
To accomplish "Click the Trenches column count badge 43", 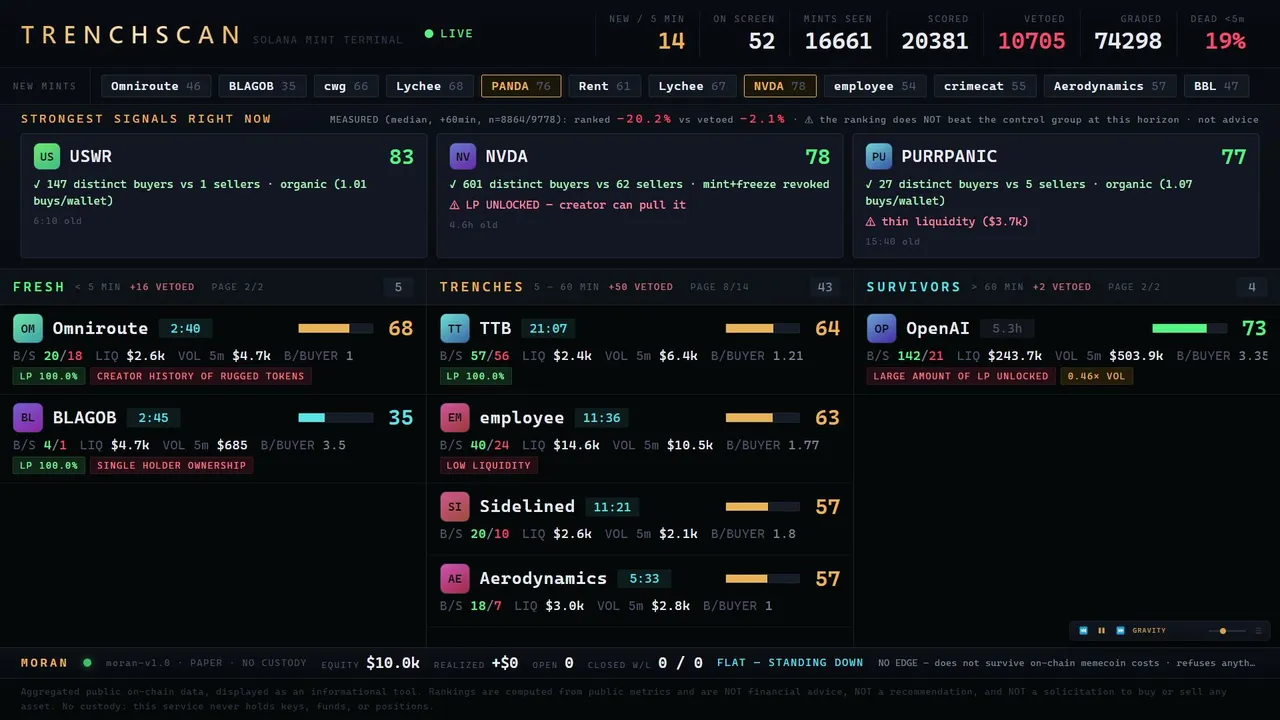I will point(825,288).
